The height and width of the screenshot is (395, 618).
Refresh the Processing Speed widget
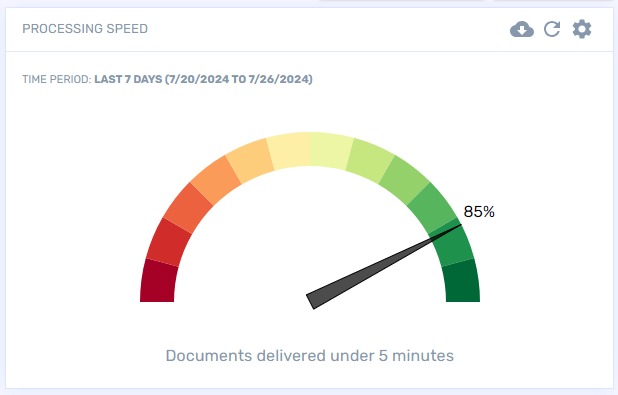tap(552, 29)
